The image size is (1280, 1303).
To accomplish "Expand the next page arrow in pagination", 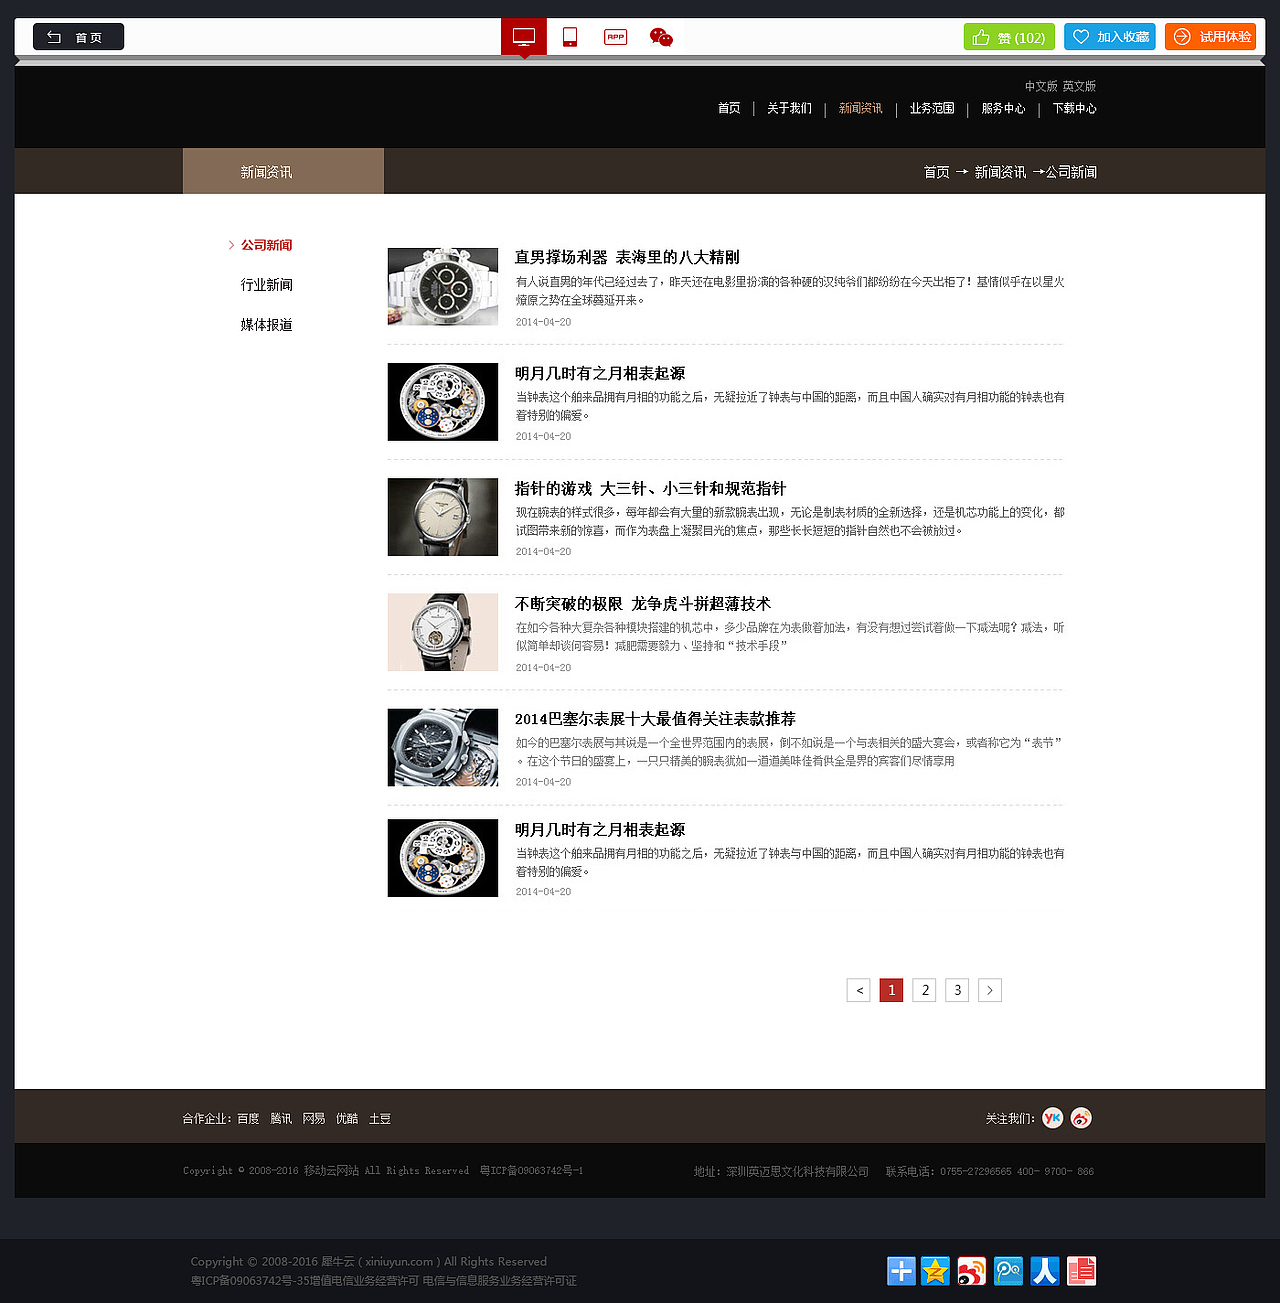I will 989,990.
